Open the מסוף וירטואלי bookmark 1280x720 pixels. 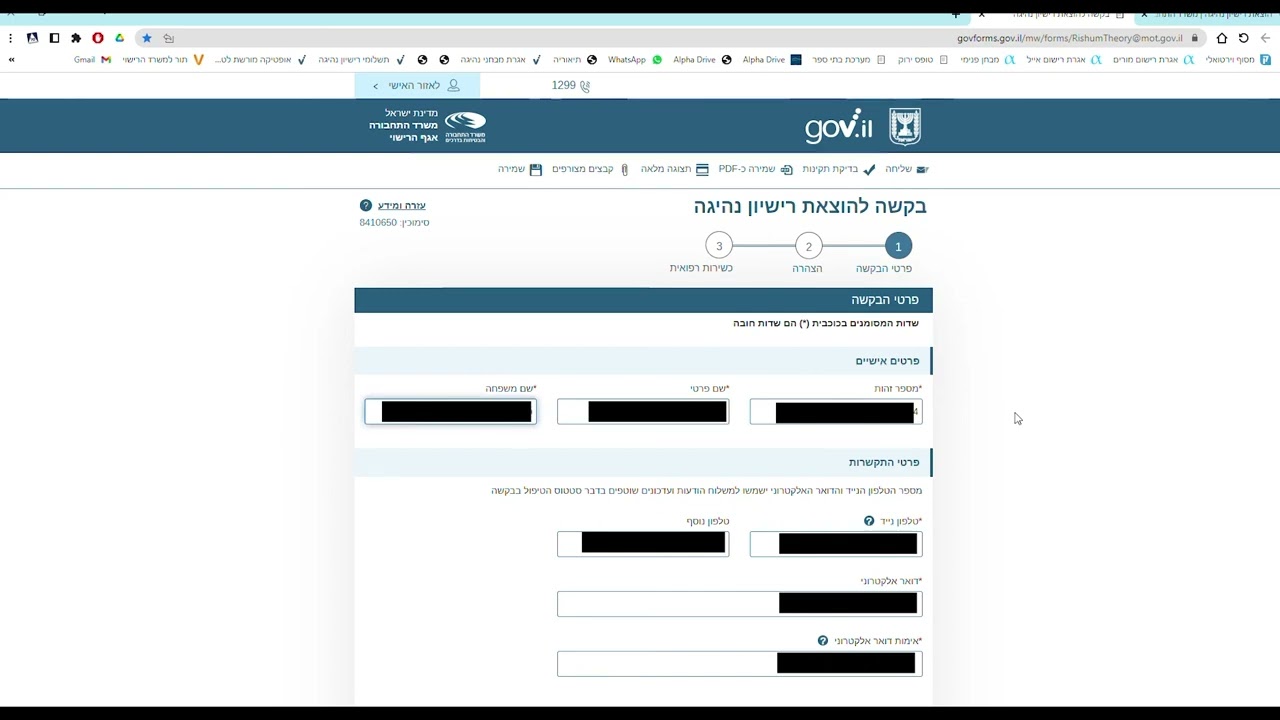[x=1237, y=60]
